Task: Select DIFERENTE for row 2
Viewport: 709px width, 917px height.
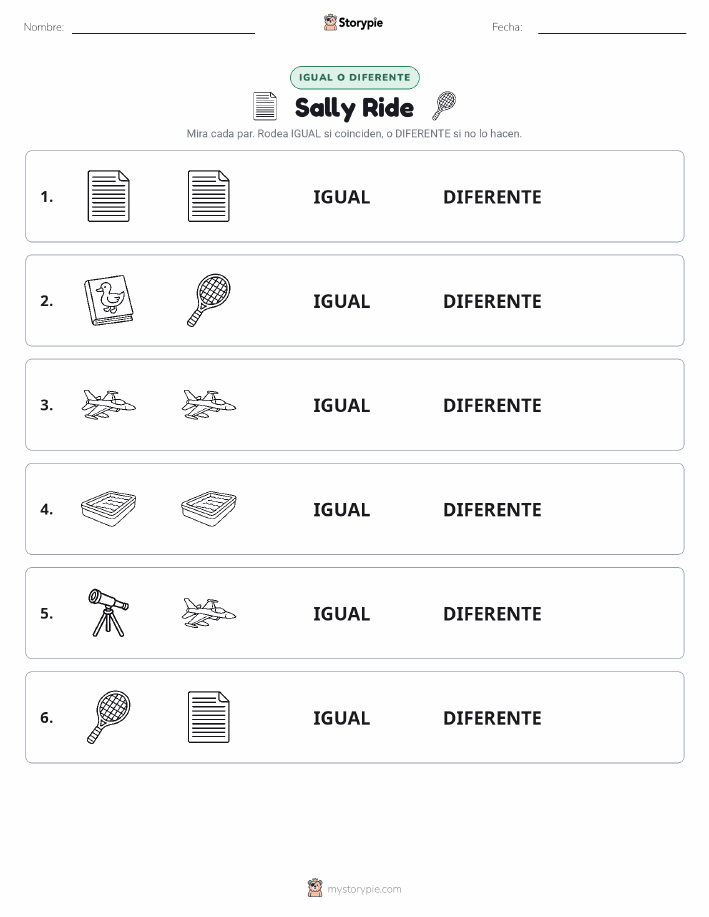Action: point(492,301)
